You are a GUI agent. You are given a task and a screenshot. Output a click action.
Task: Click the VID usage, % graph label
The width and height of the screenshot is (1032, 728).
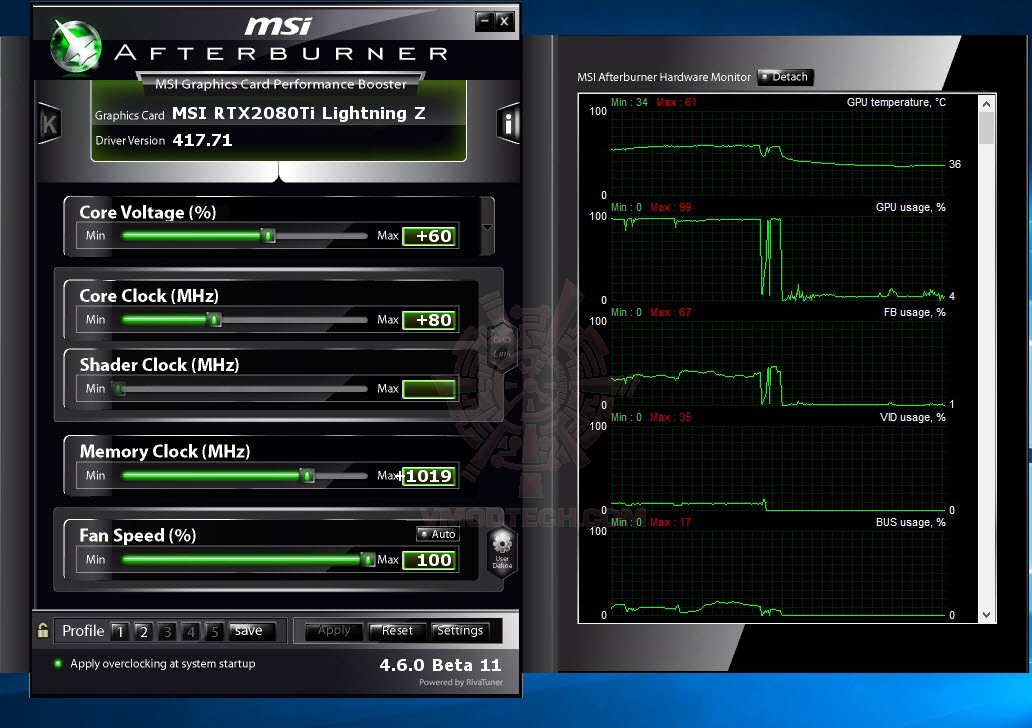coord(912,417)
